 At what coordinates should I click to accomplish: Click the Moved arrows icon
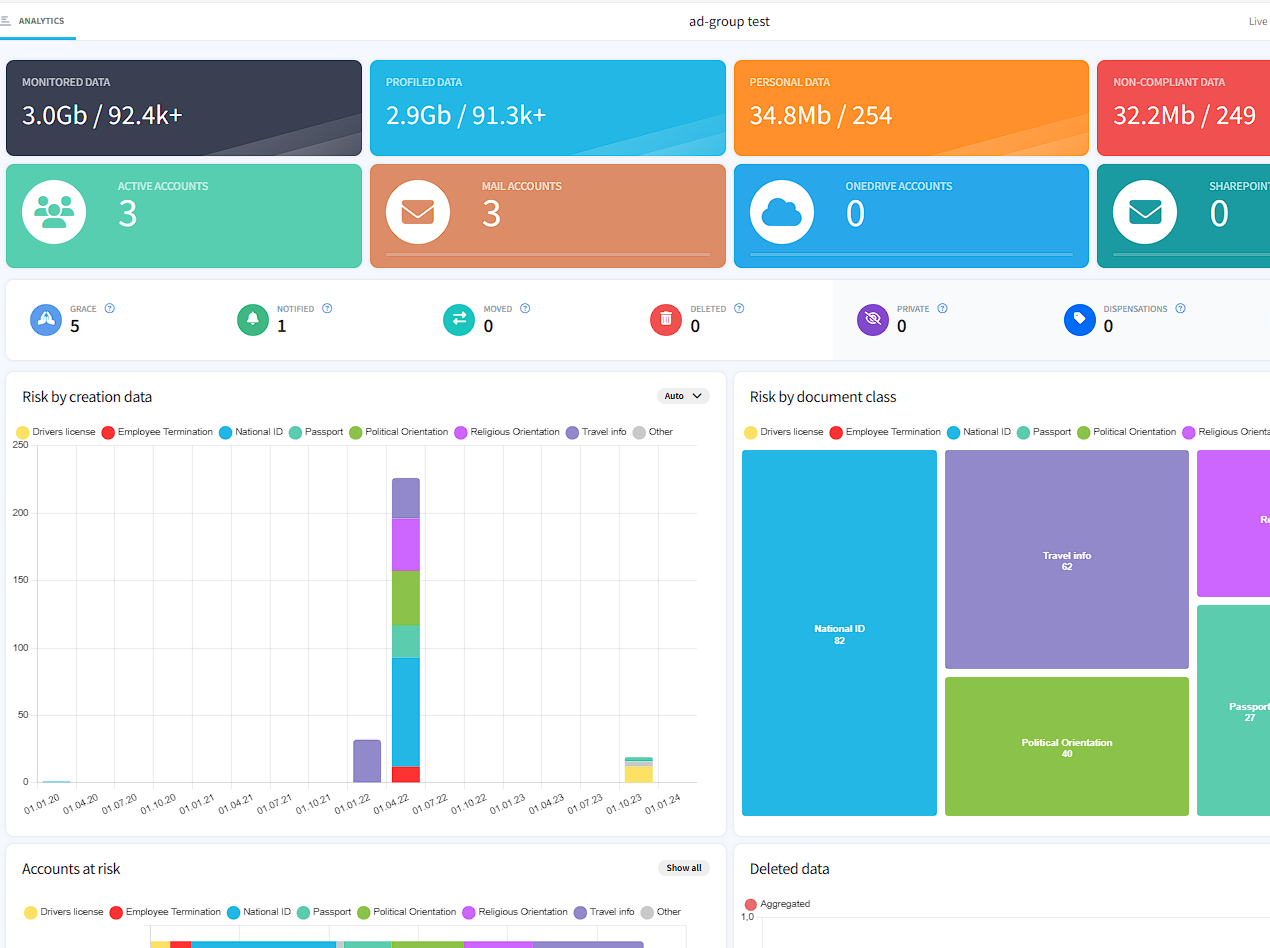(x=459, y=320)
